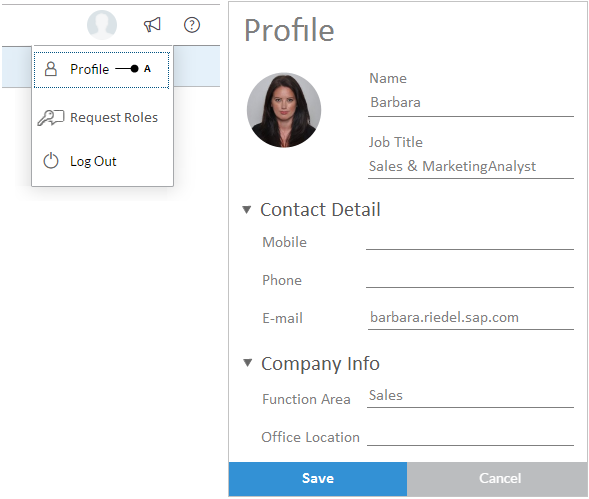Click the person icon beside Profile

tap(51, 69)
